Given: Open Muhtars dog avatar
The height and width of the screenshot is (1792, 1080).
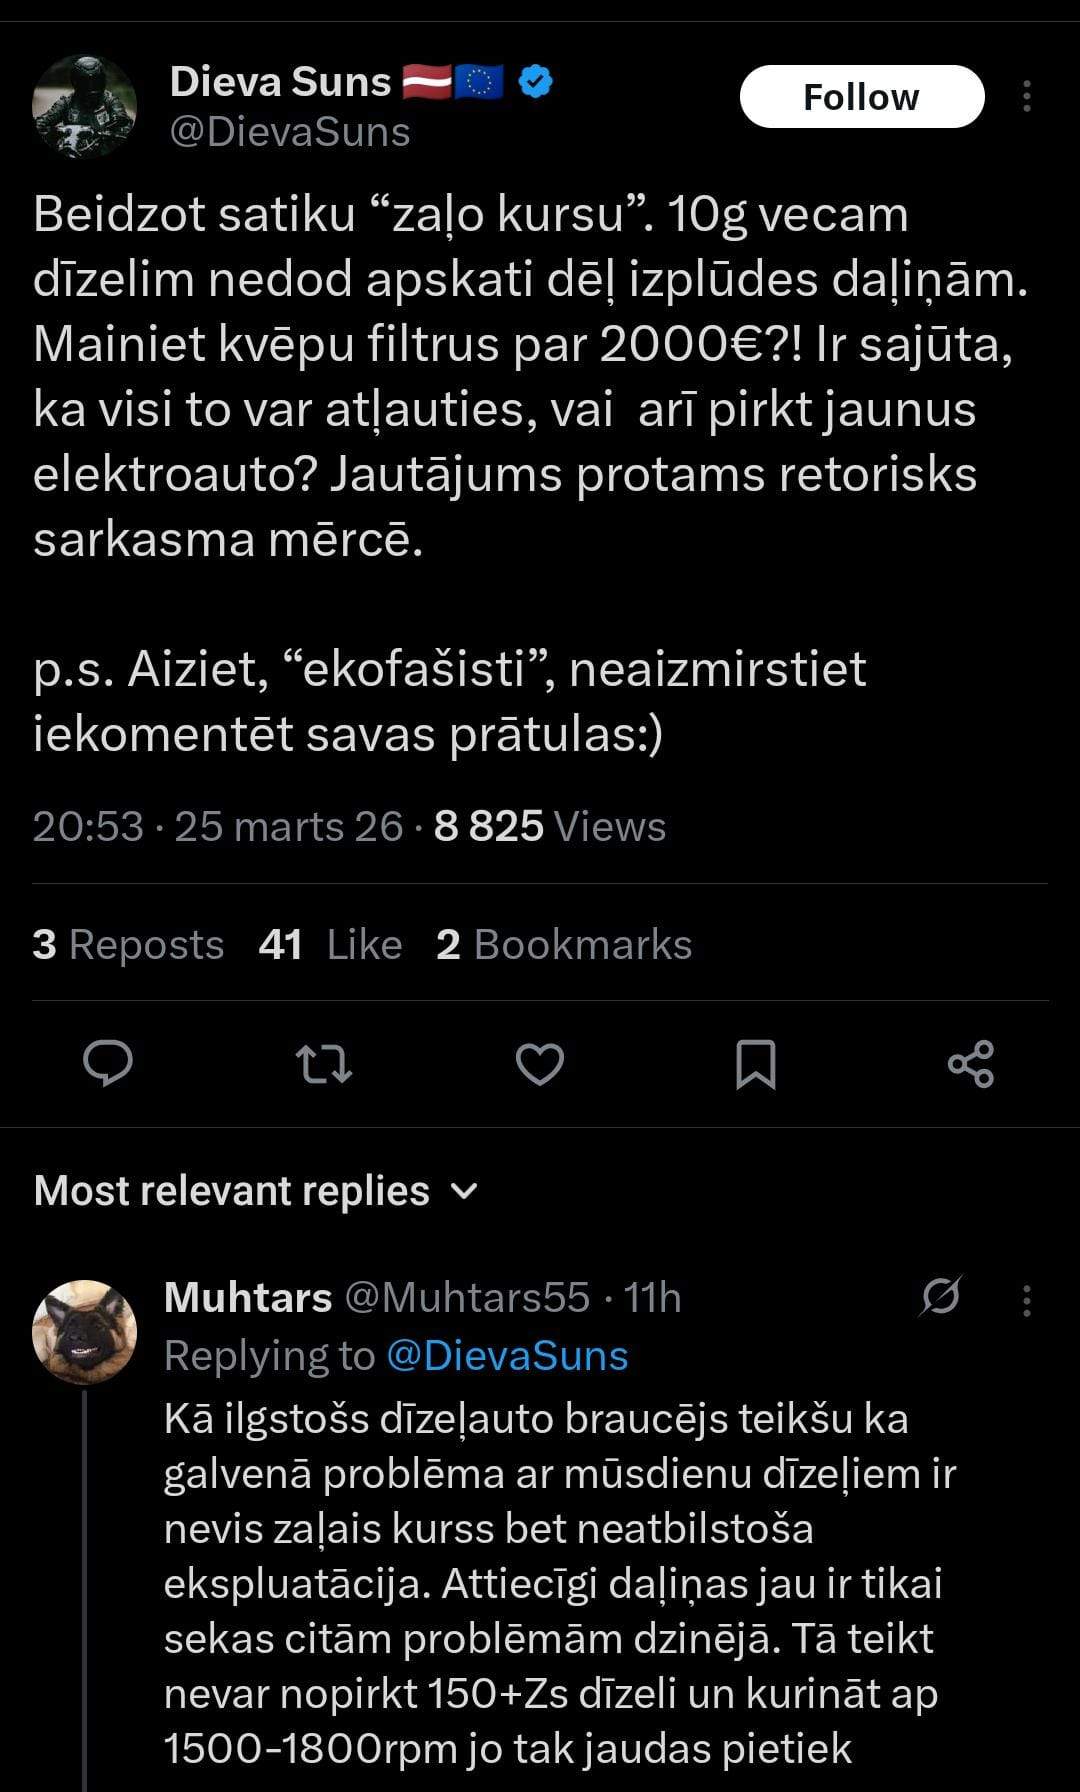Looking at the screenshot, I should point(84,1331).
